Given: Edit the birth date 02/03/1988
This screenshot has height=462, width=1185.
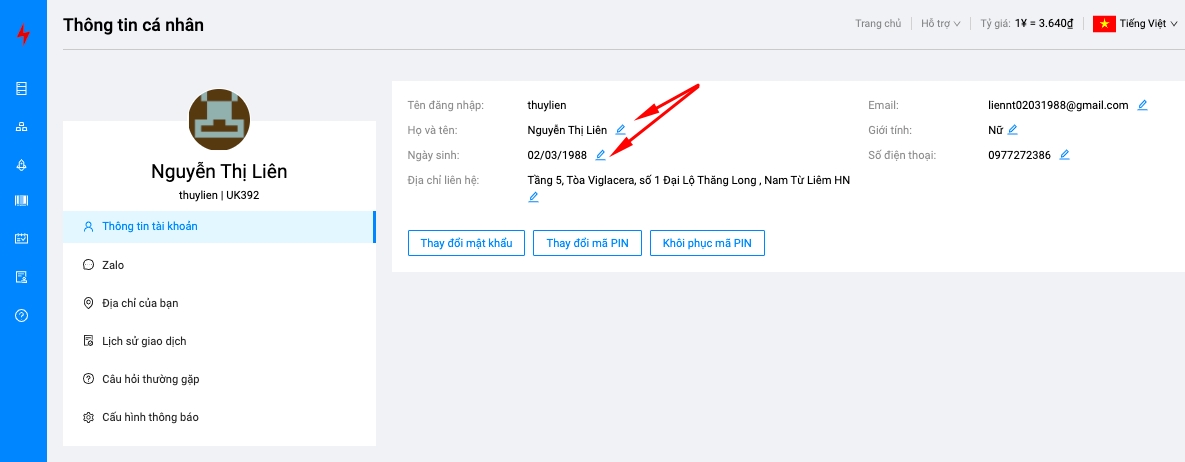Looking at the screenshot, I should [600, 155].
